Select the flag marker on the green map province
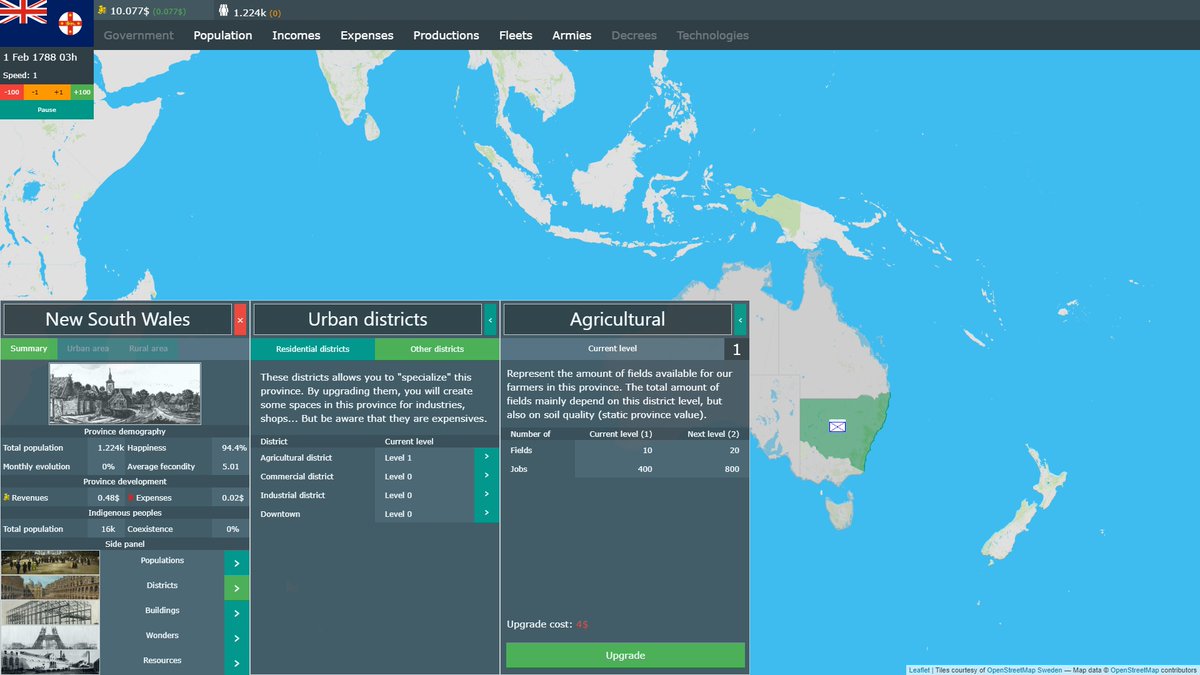This screenshot has height=675, width=1200. 837,426
